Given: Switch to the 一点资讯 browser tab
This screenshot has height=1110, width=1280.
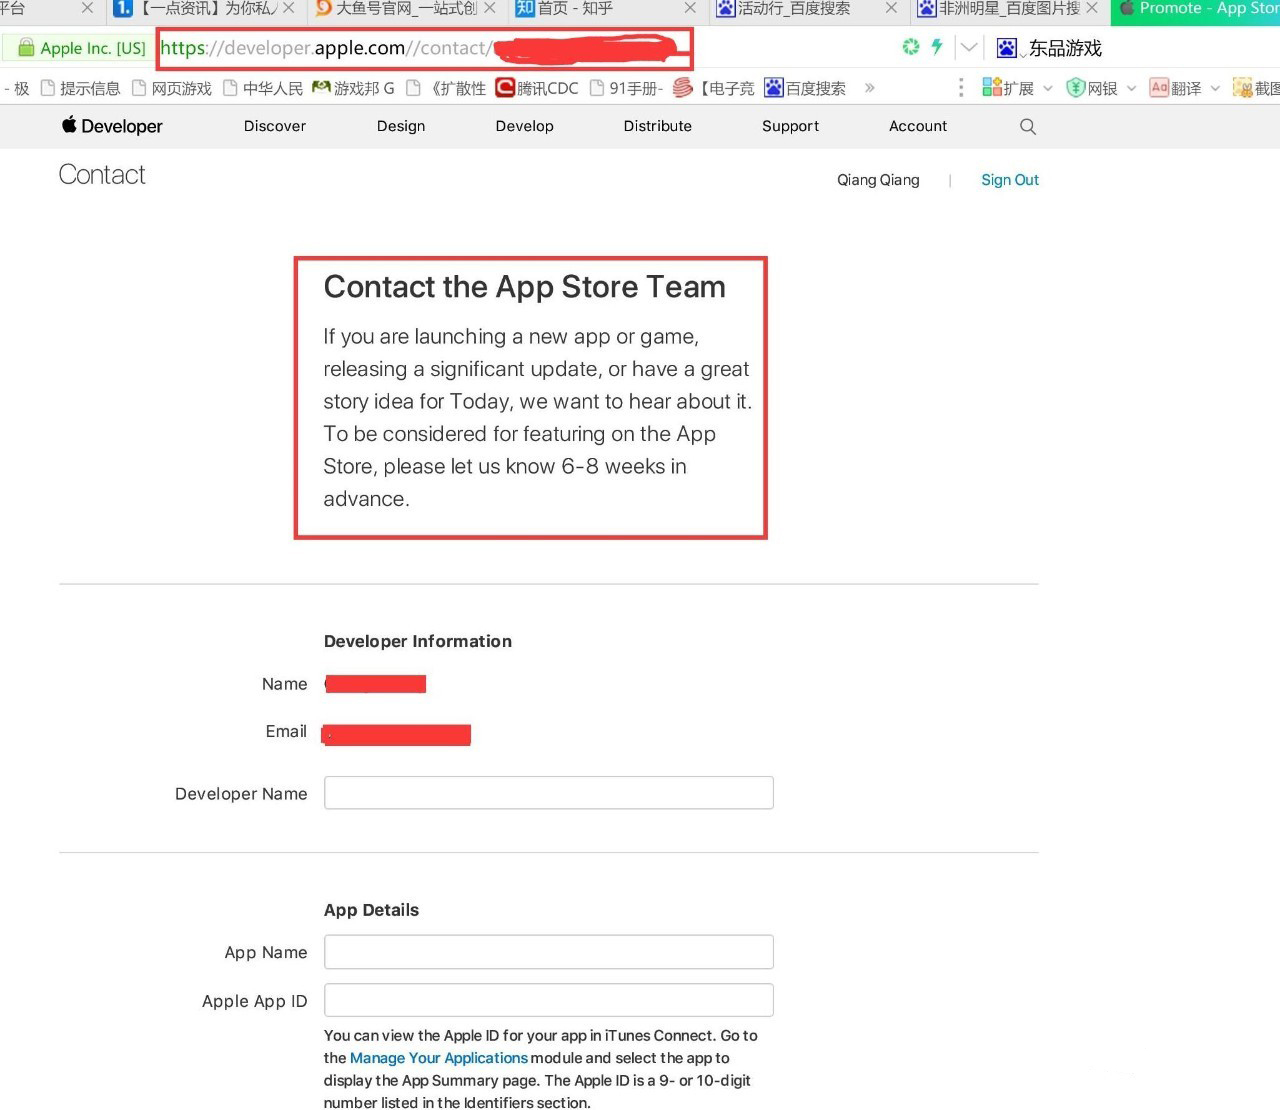Looking at the screenshot, I should [205, 9].
